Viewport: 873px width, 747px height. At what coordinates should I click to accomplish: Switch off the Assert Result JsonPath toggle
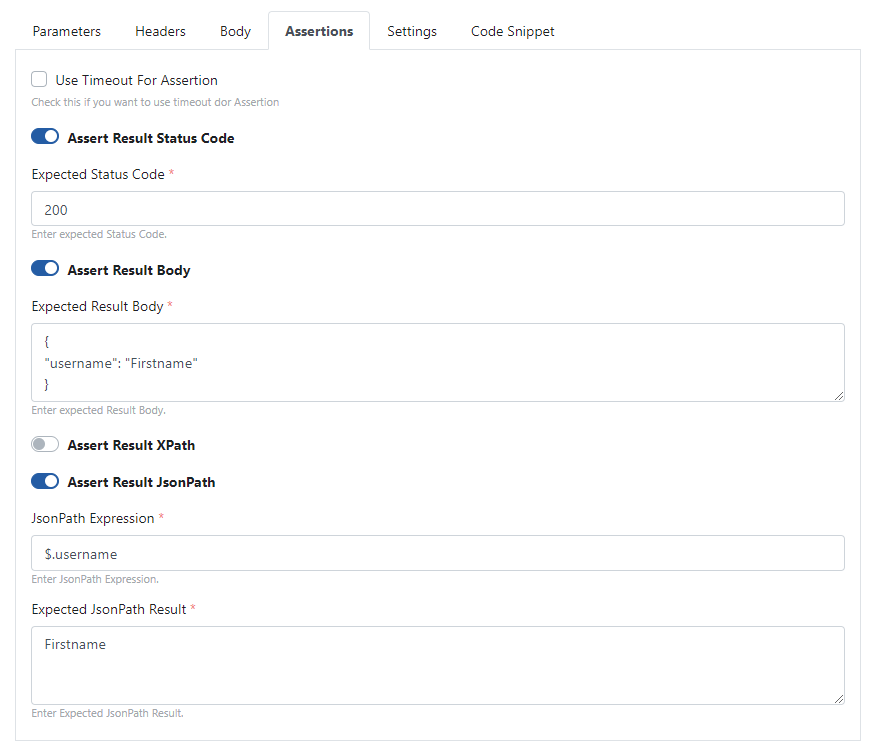tap(45, 481)
